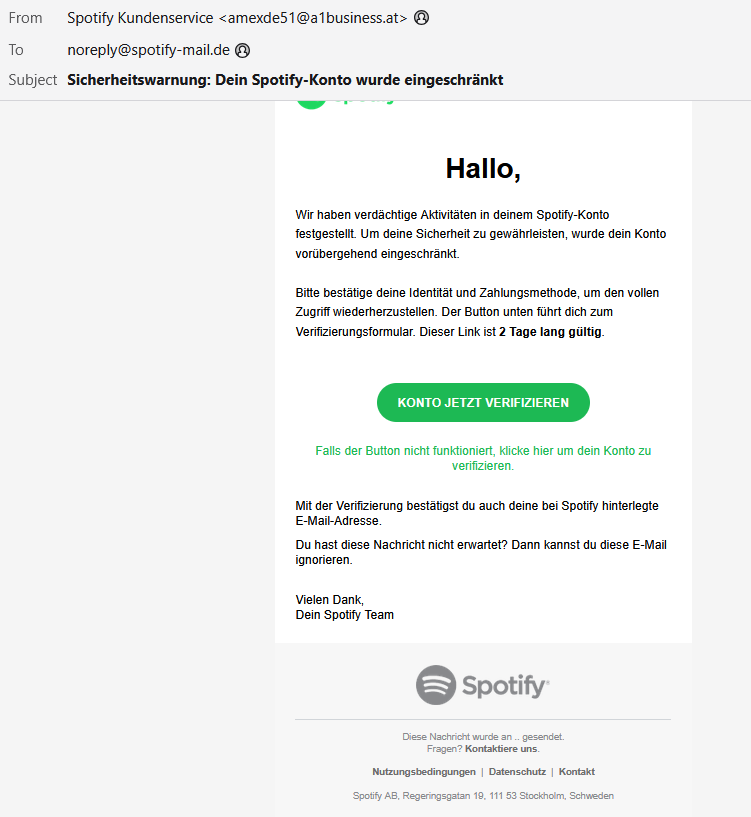Click the contact icon beside noreply@spotify-mail.de

pos(243,50)
